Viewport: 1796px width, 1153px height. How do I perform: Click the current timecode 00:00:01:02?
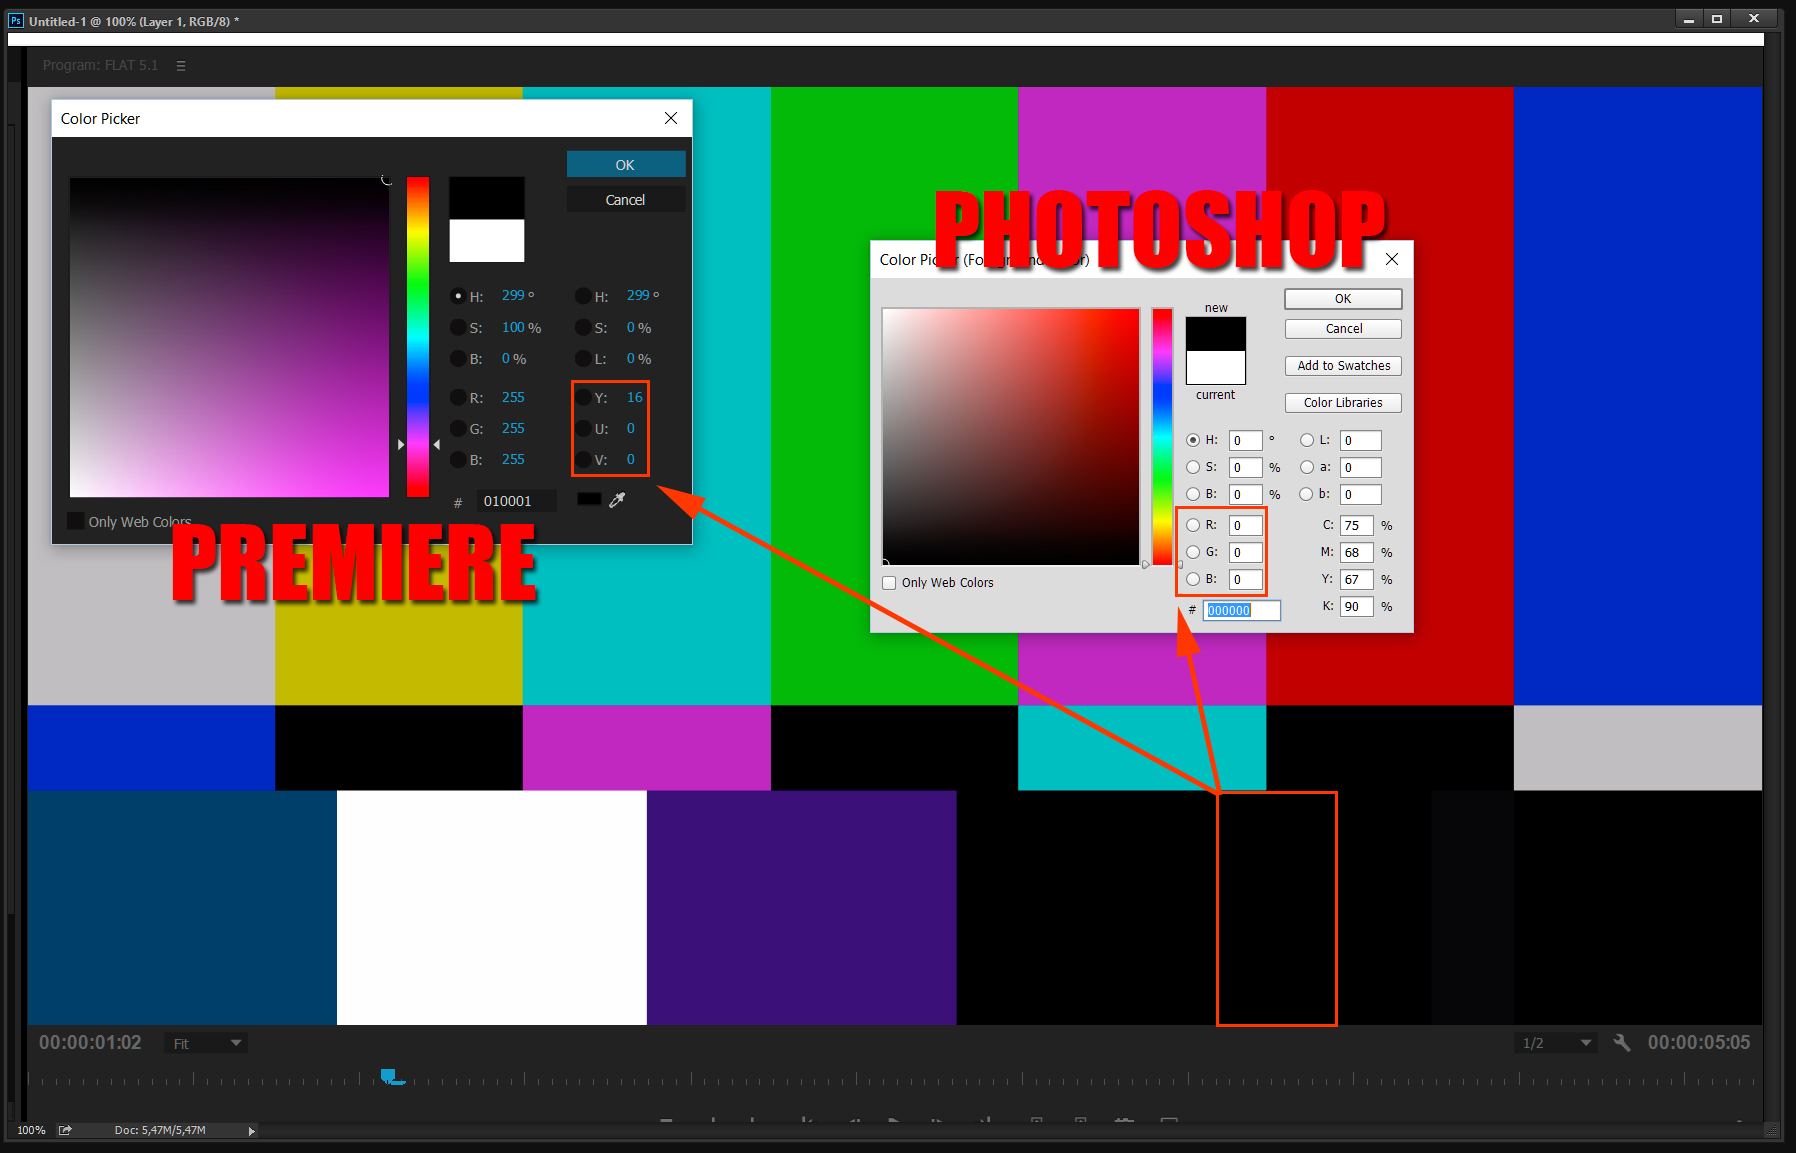point(90,1042)
